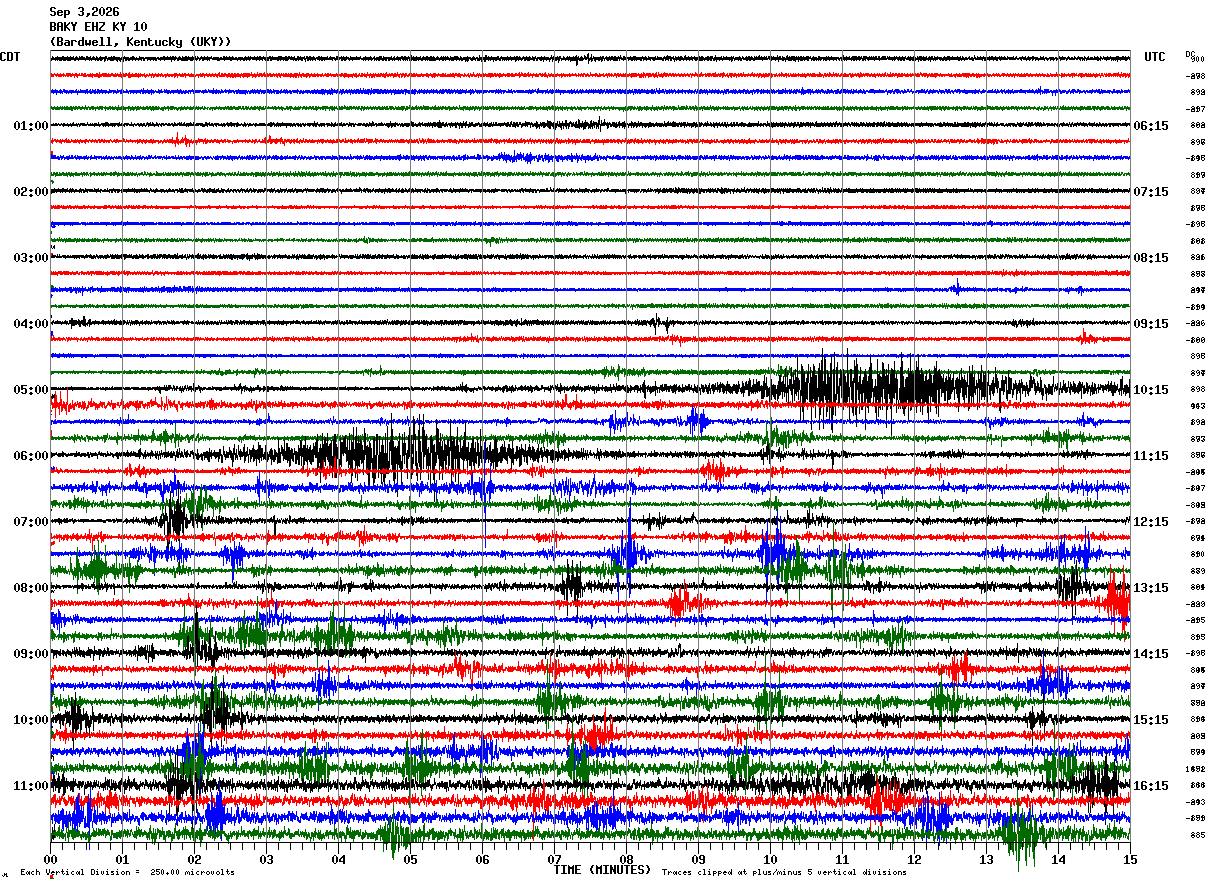Click the Sep 3,2026 date text
The height and width of the screenshot is (886, 1210).
point(84,12)
